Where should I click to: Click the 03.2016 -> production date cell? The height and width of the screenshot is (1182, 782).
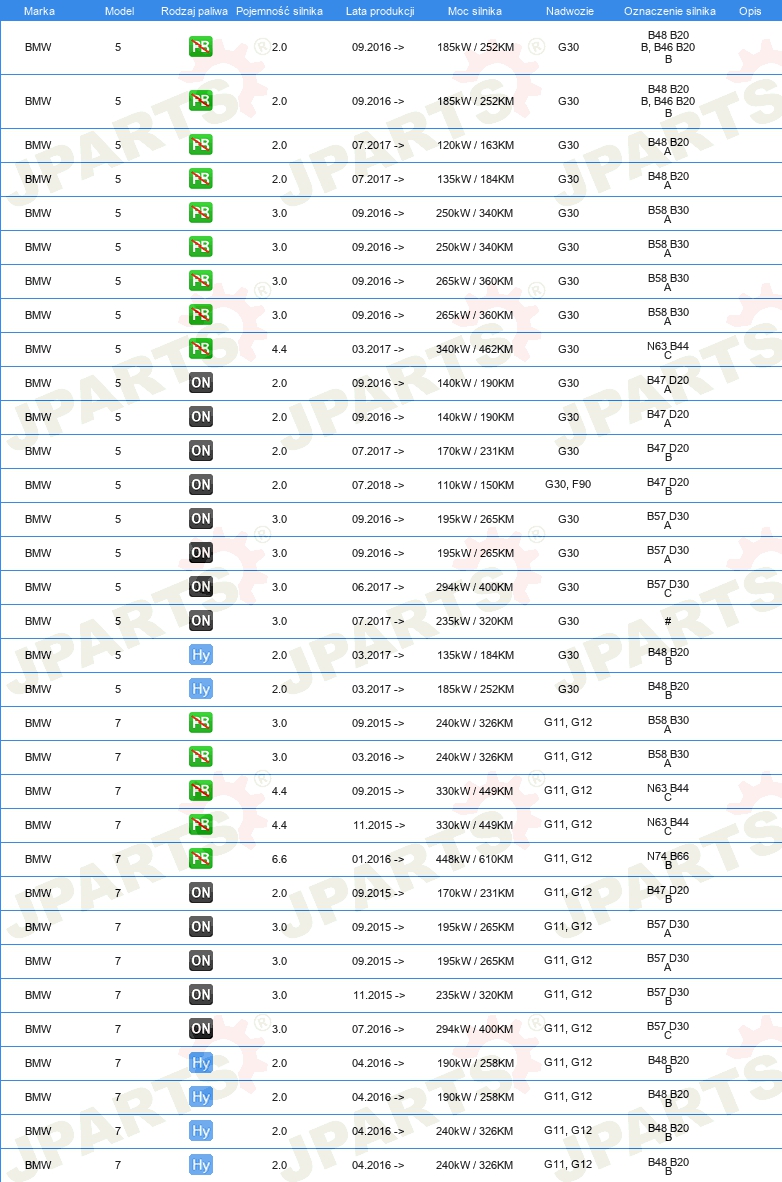point(378,757)
